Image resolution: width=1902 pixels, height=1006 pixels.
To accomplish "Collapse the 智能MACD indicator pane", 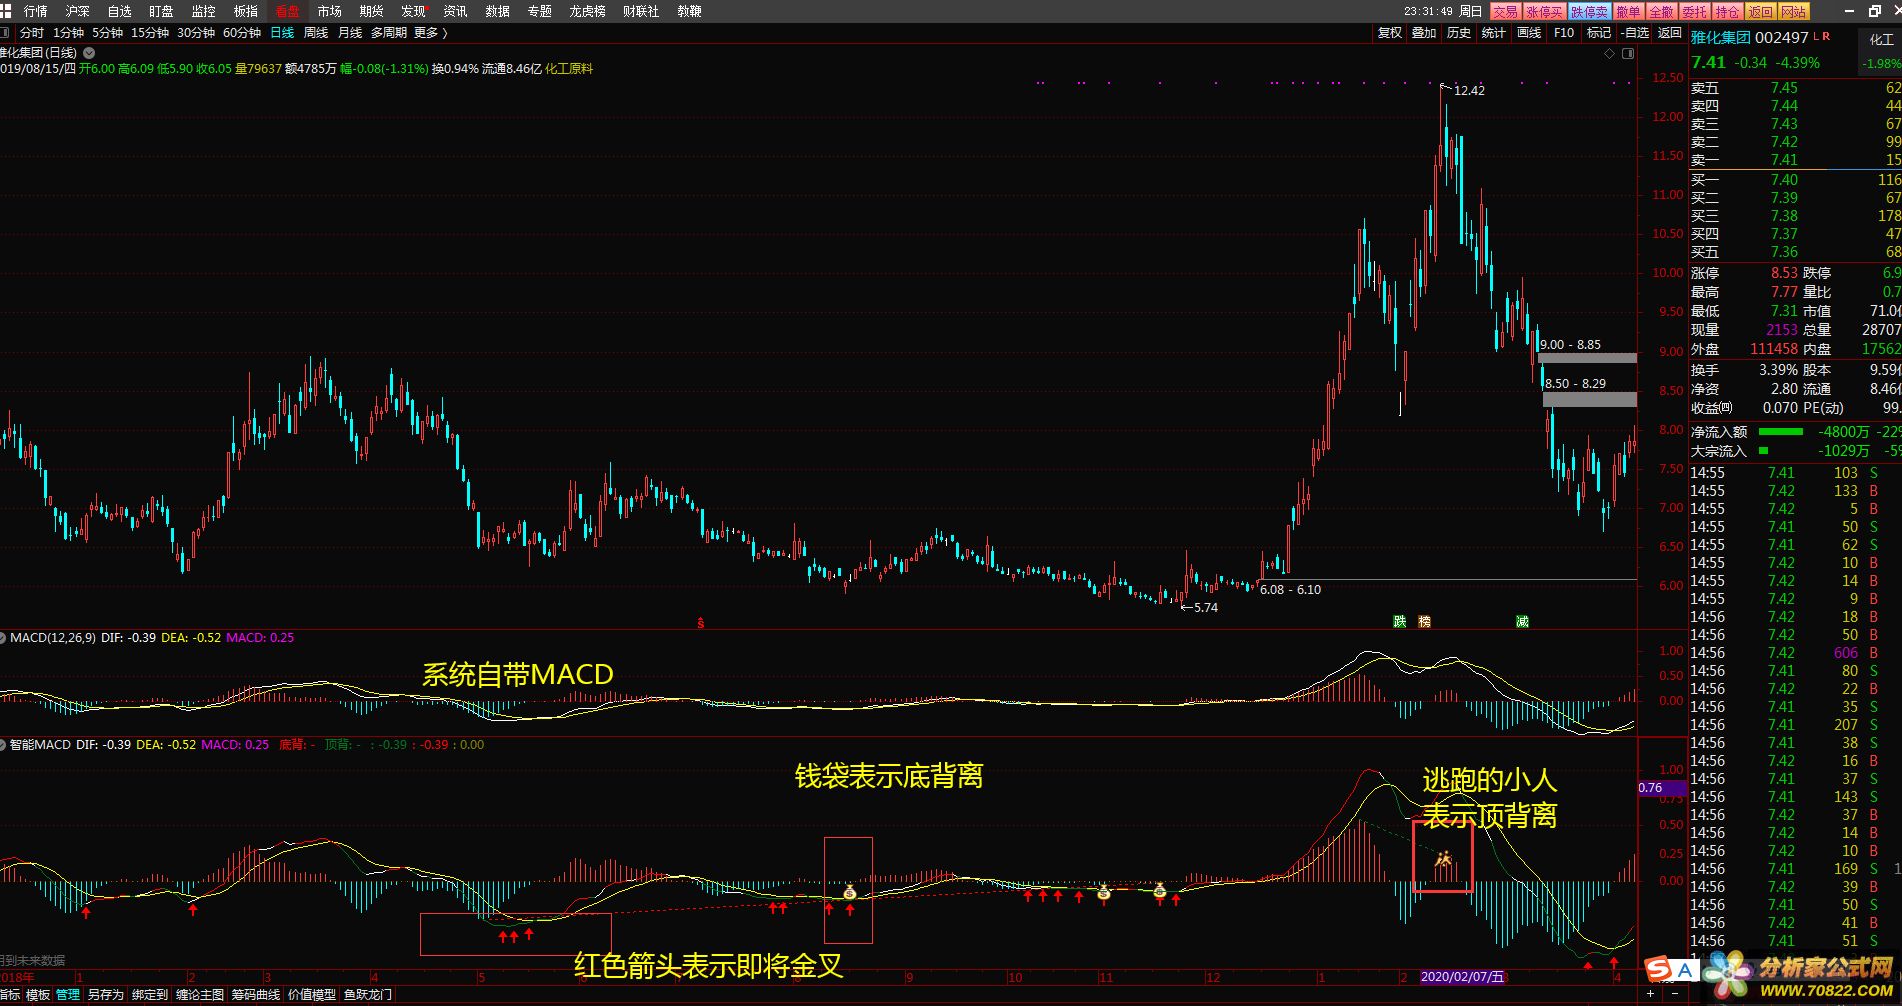I will point(4,744).
